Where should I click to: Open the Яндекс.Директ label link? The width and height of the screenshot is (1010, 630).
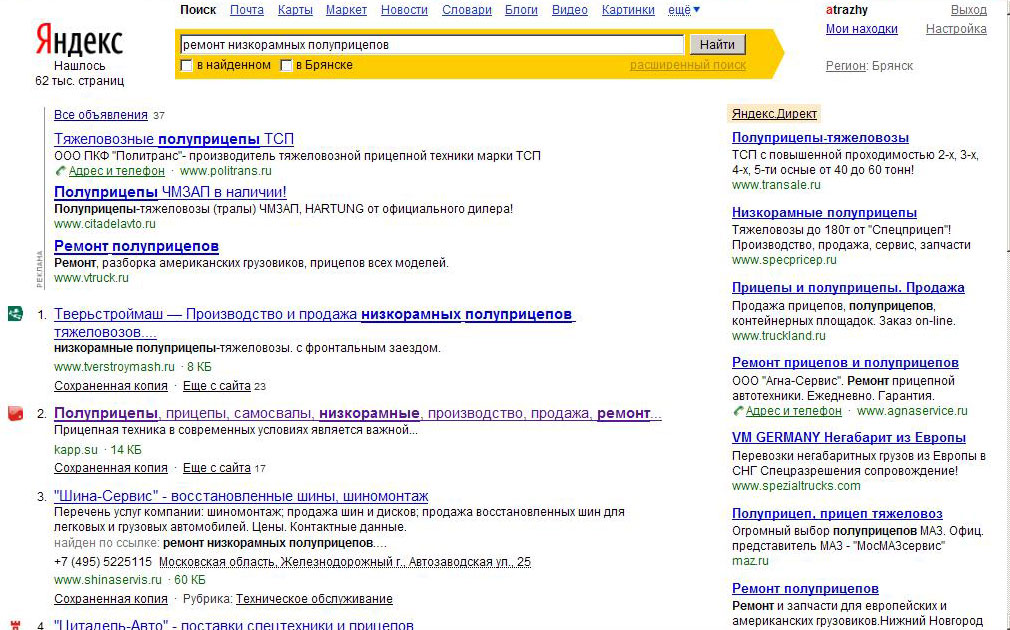774,114
